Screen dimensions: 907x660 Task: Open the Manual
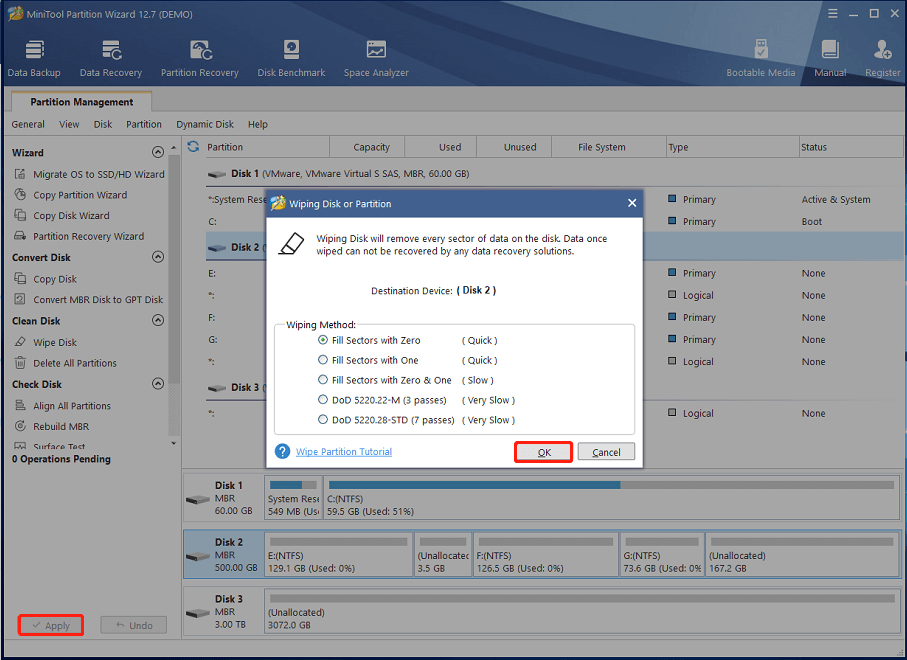830,58
